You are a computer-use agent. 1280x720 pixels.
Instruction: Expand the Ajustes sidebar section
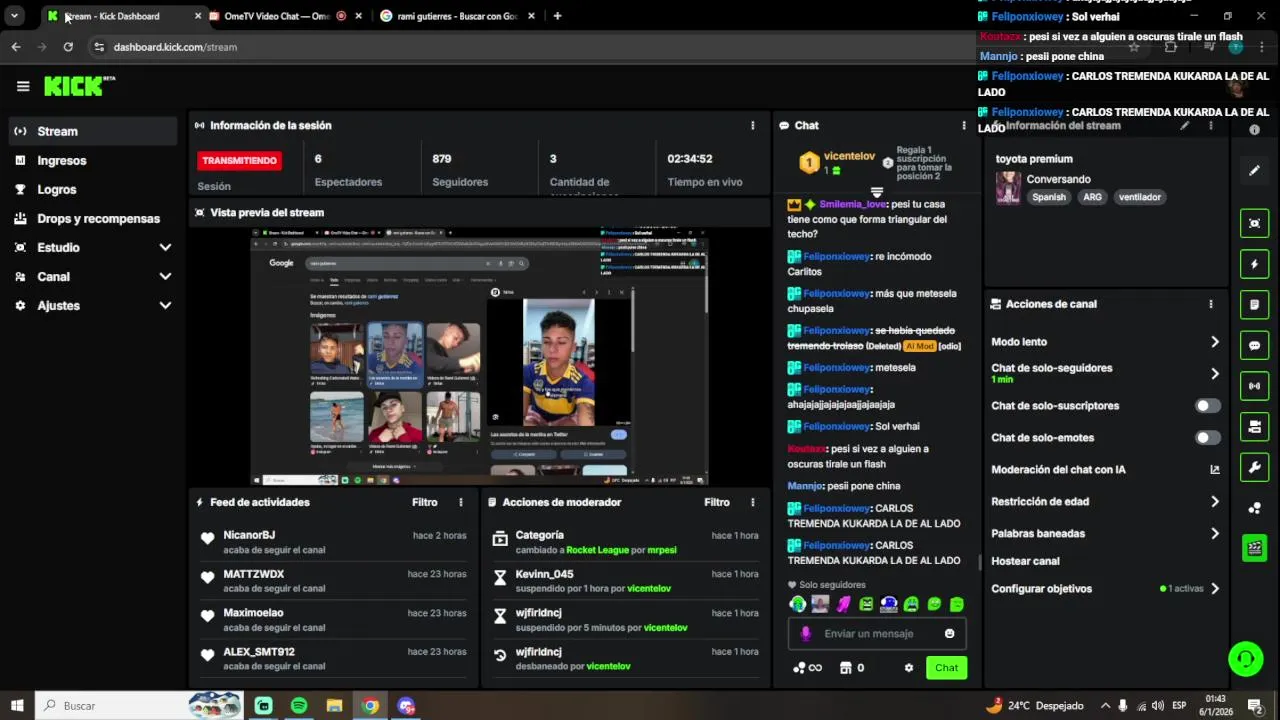(x=92, y=305)
